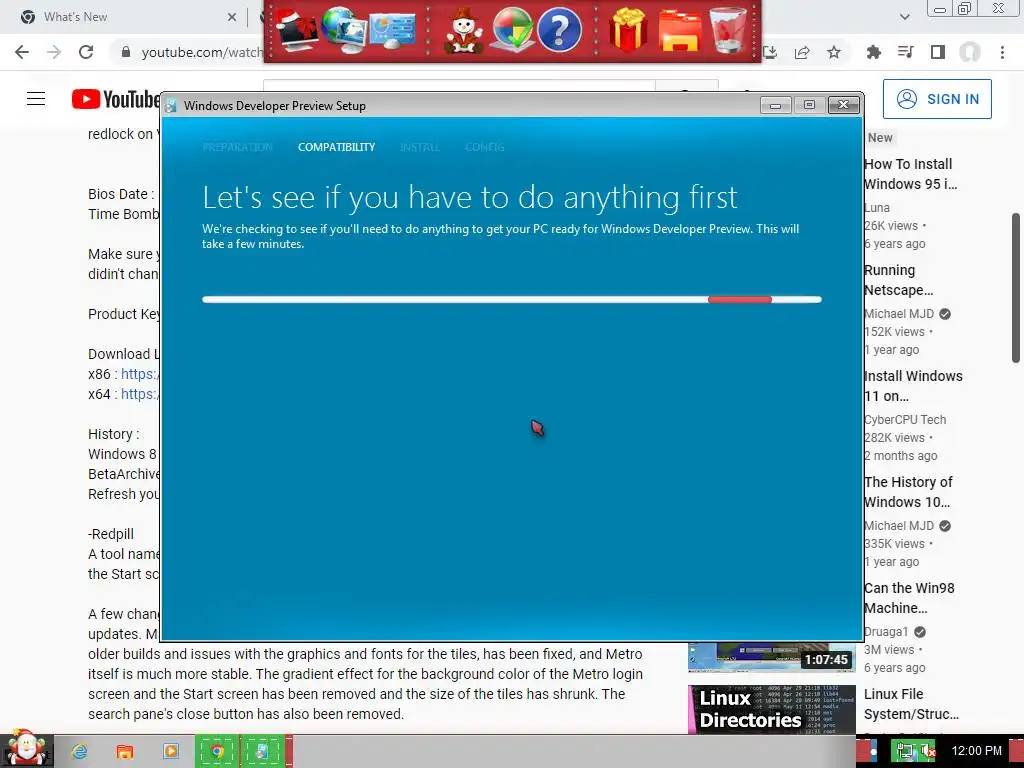Launch the media player taskbar icon
Image resolution: width=1024 pixels, height=768 pixels.
[x=170, y=752]
